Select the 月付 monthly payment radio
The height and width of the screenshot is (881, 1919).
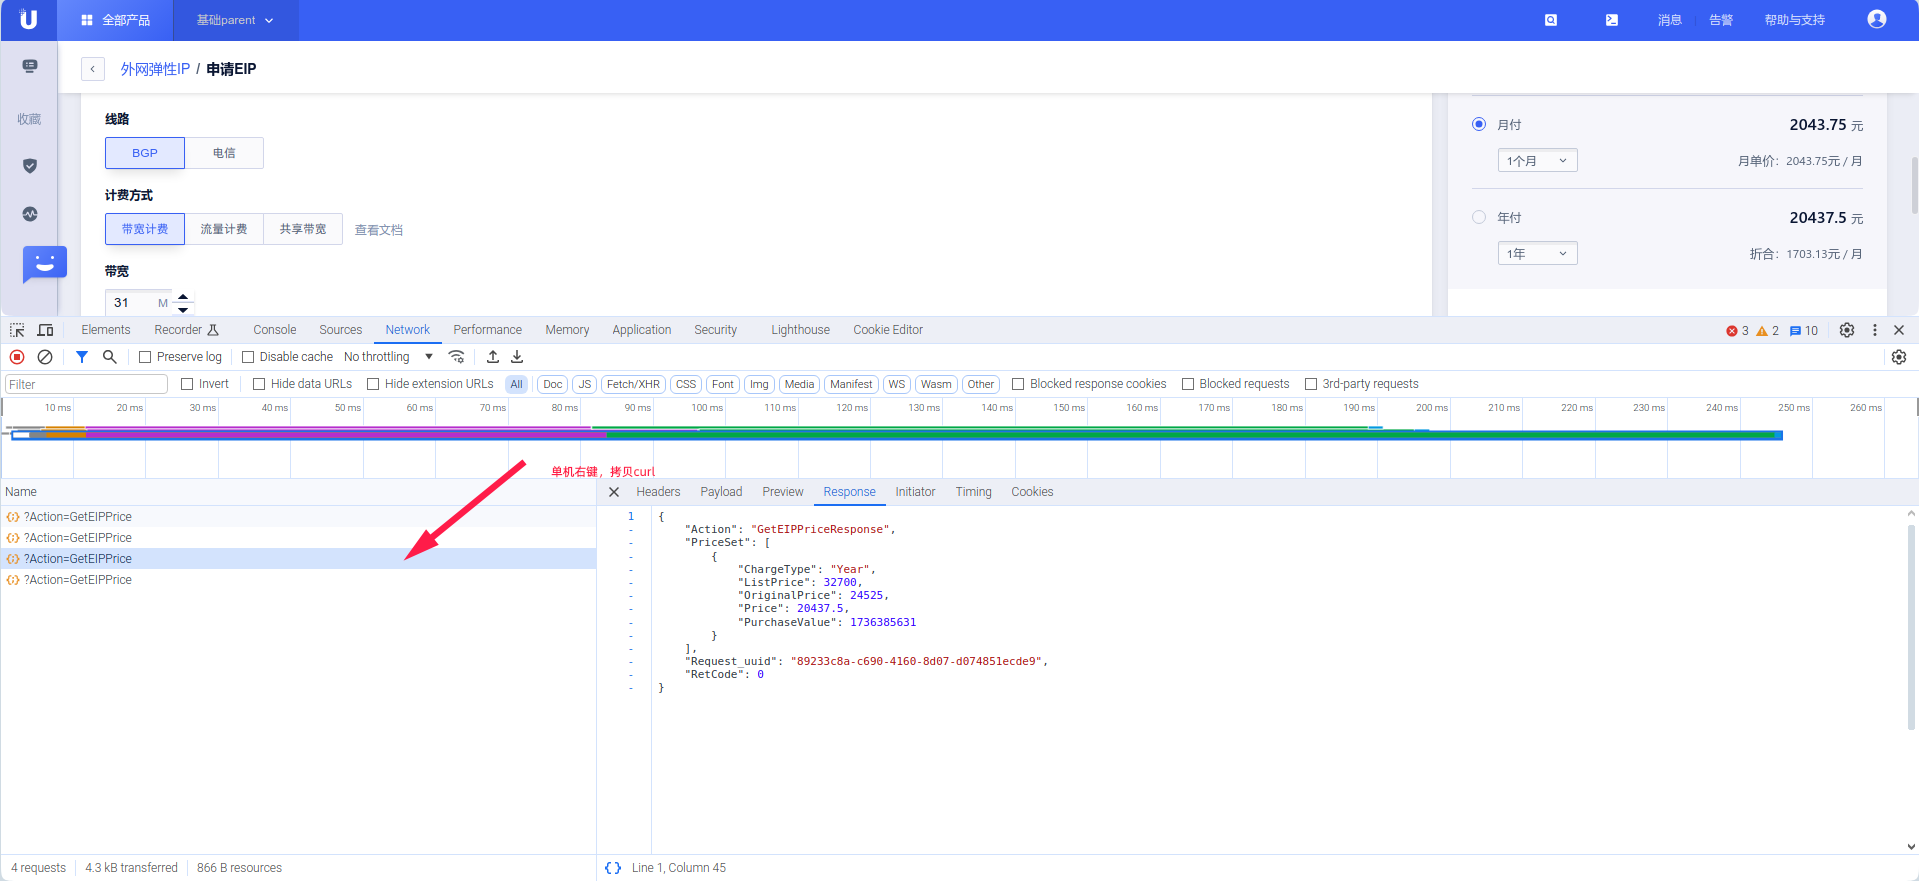coord(1479,124)
